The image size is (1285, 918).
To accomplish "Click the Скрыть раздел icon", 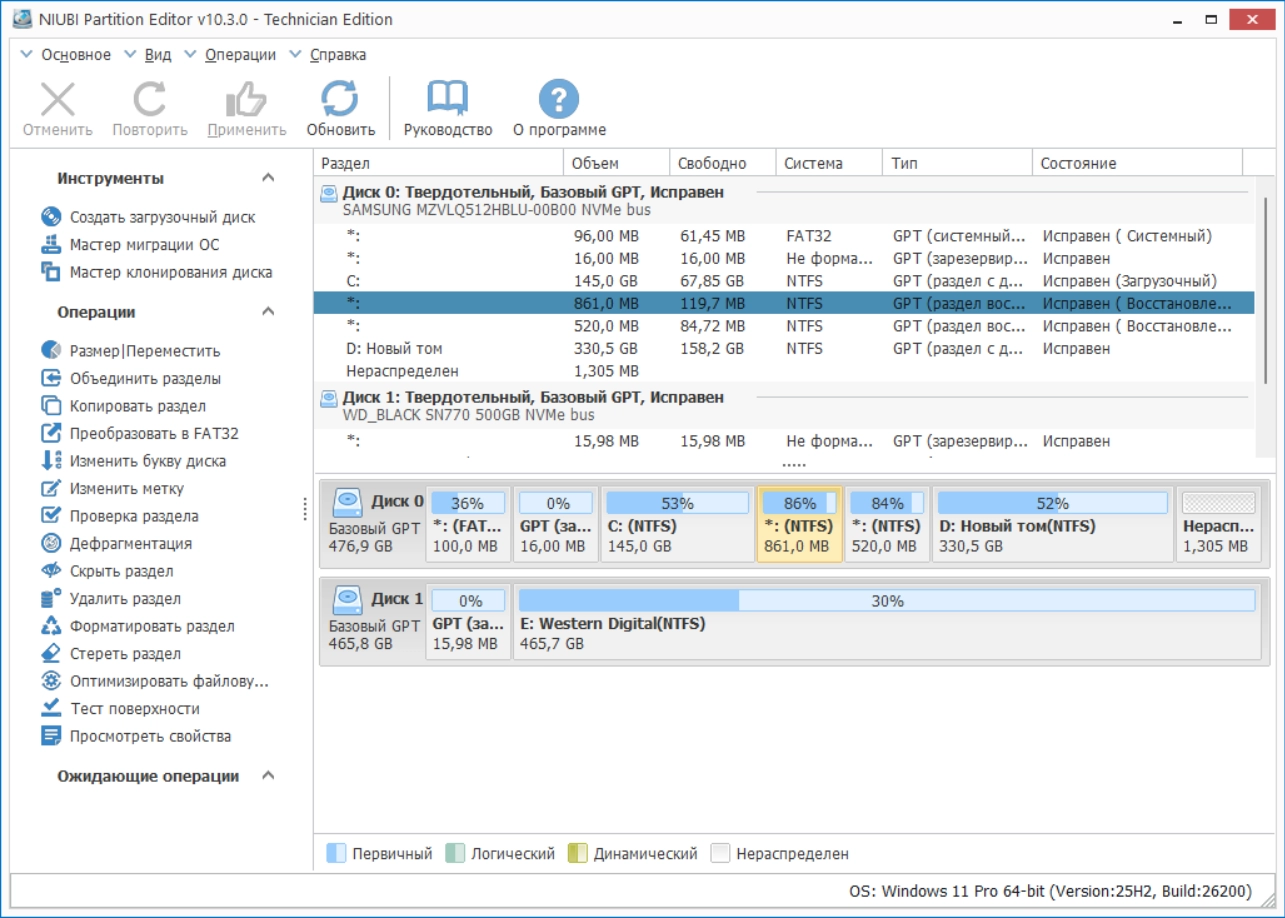I will point(51,571).
